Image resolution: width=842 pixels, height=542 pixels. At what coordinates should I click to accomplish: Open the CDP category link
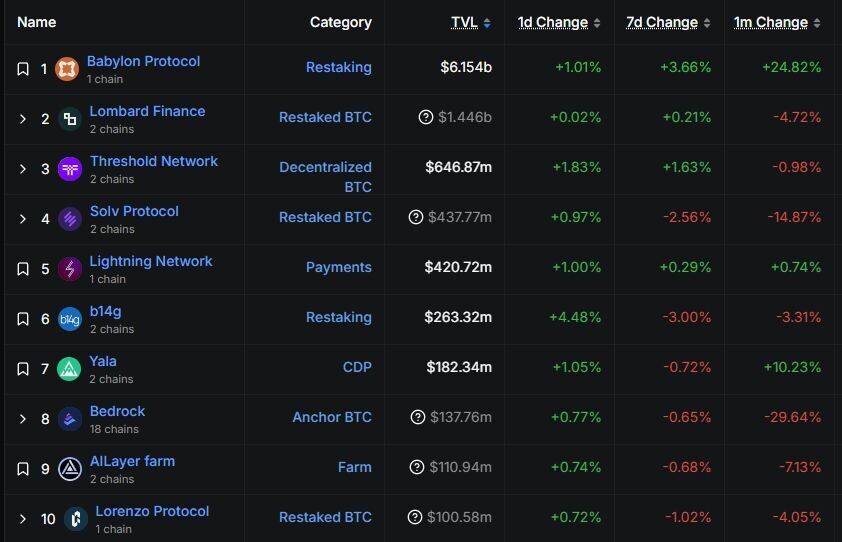357,367
